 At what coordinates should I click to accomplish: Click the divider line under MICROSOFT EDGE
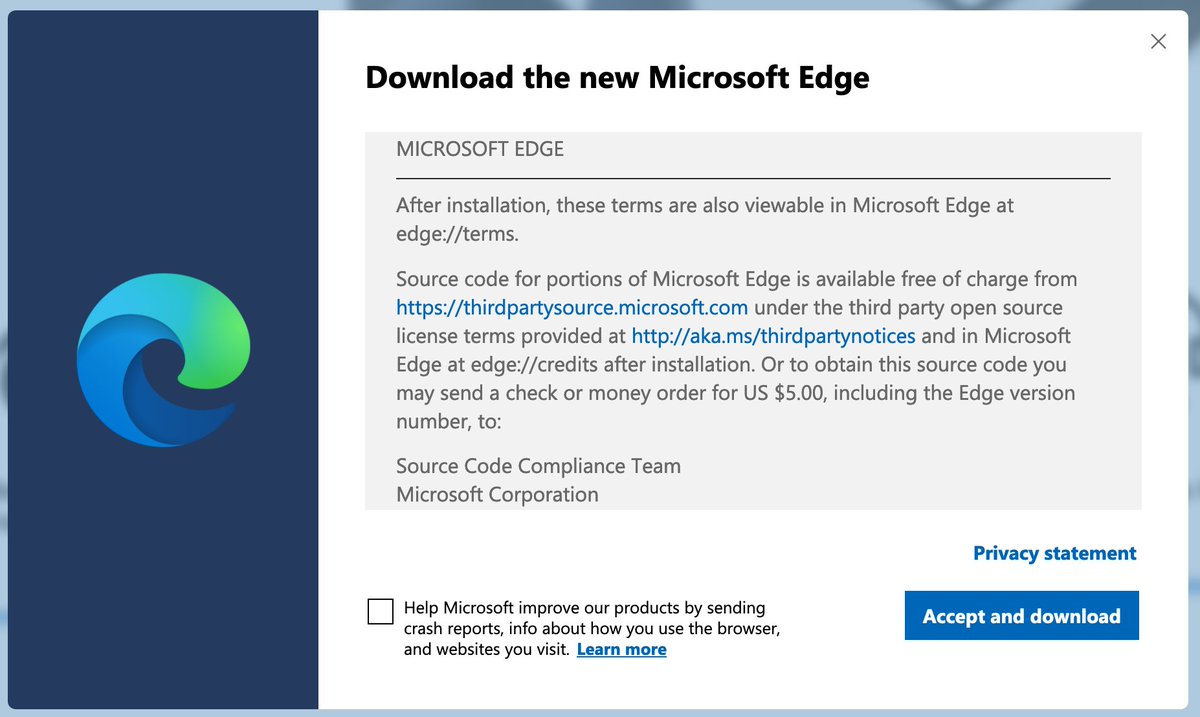coord(753,178)
